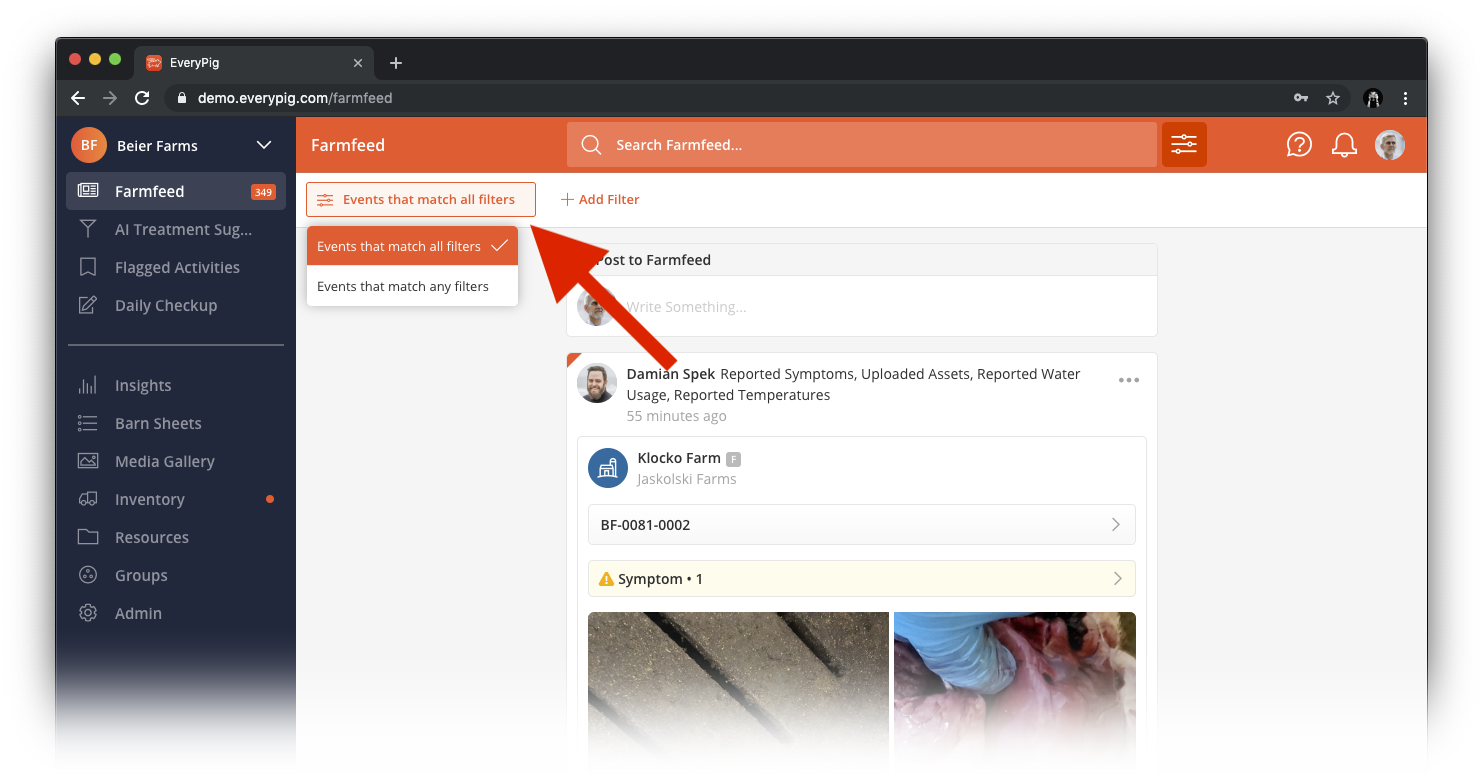Click the browser back arrow
This screenshot has height=774, width=1483.
coord(78,98)
